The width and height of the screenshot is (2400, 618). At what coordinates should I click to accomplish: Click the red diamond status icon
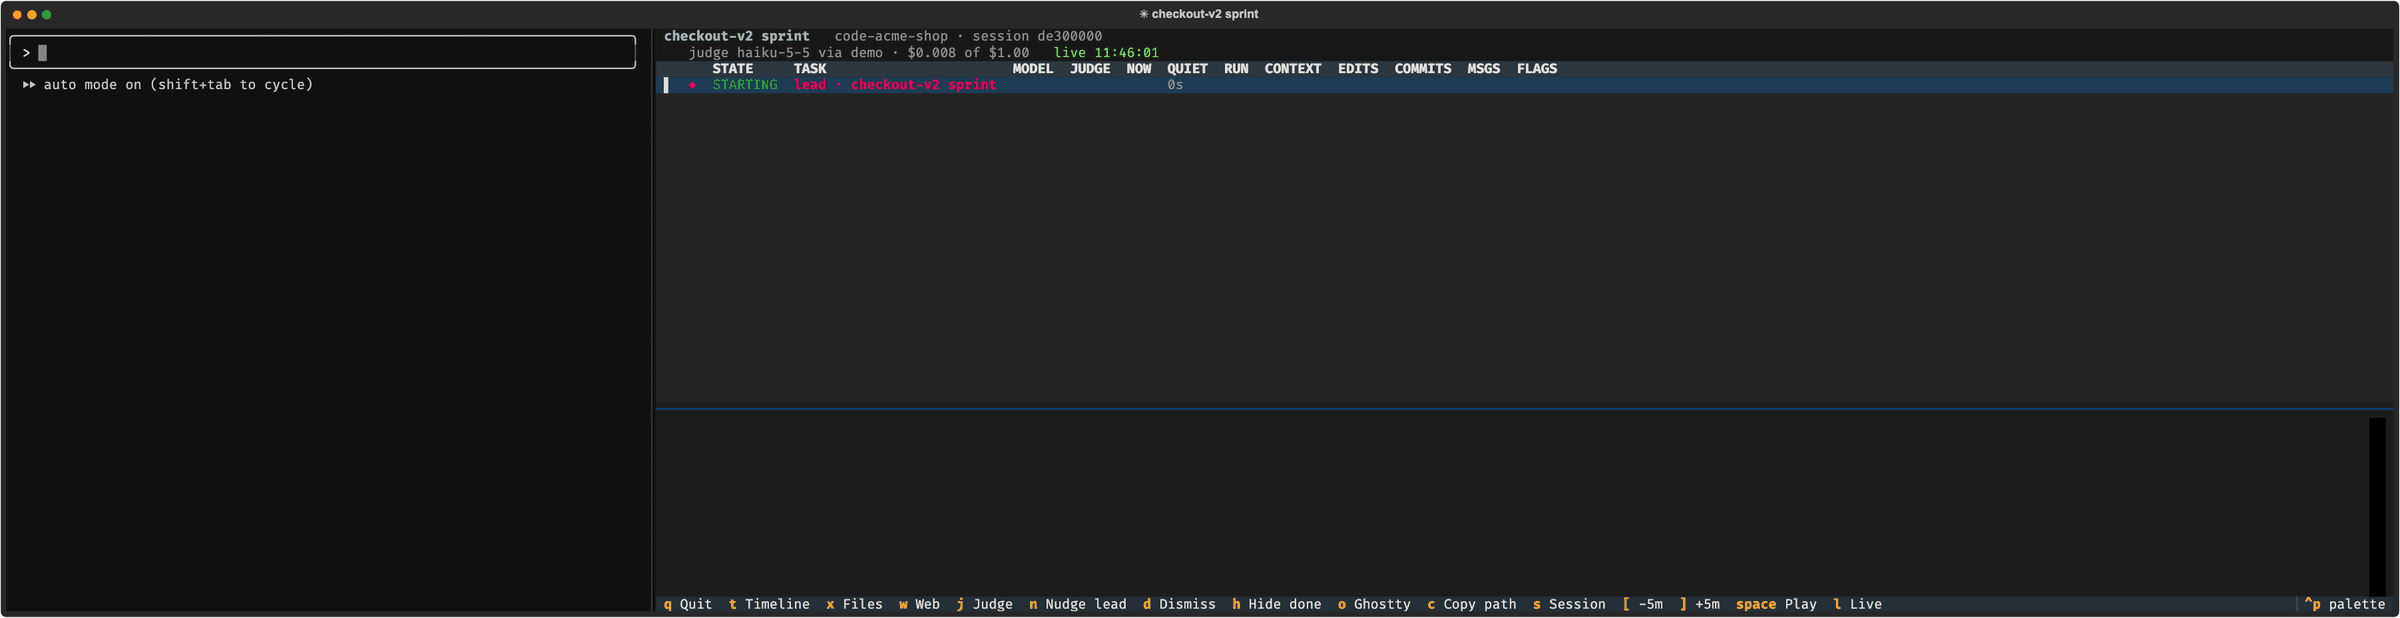[x=692, y=85]
